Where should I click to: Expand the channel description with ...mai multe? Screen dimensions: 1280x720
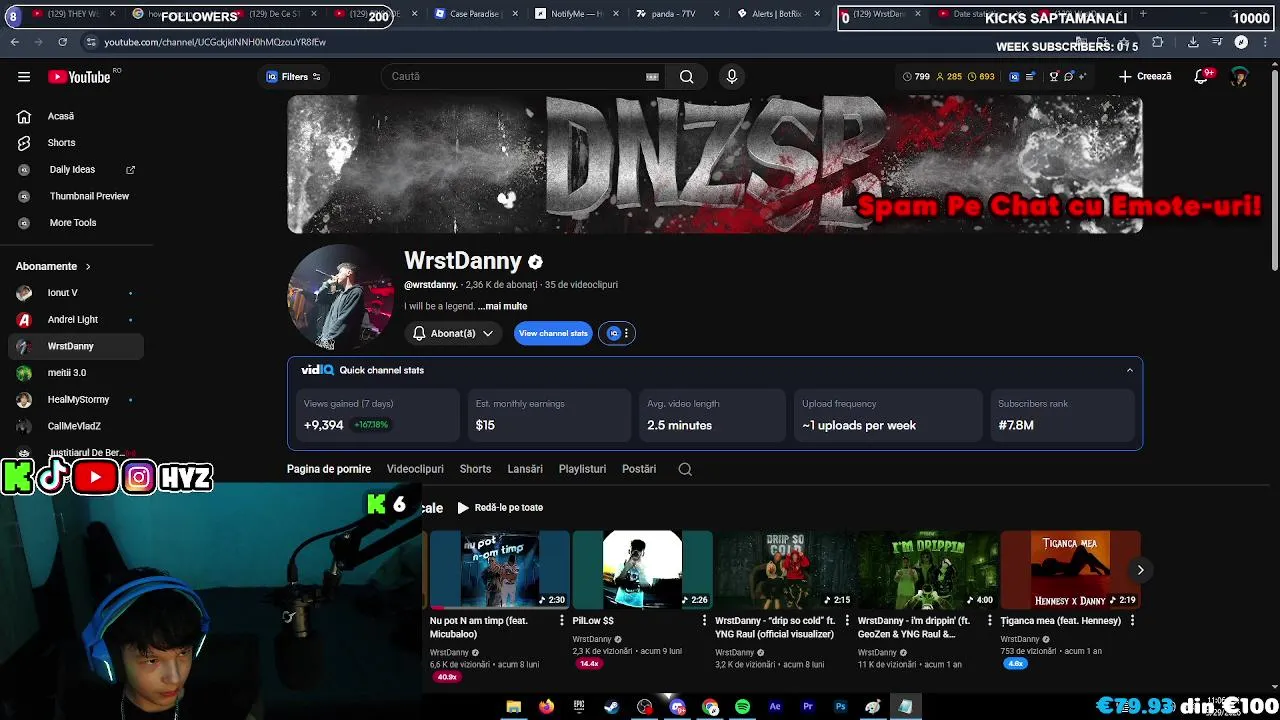502,306
